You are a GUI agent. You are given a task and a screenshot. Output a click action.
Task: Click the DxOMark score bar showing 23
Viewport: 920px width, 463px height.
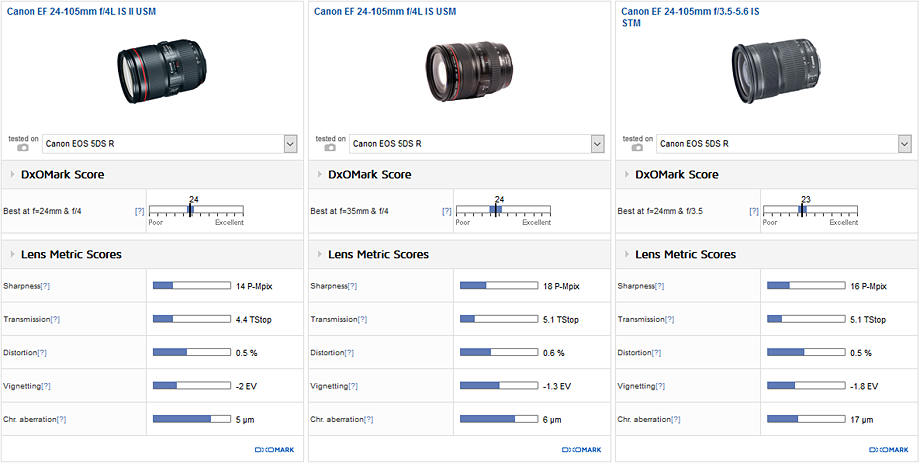click(x=811, y=209)
